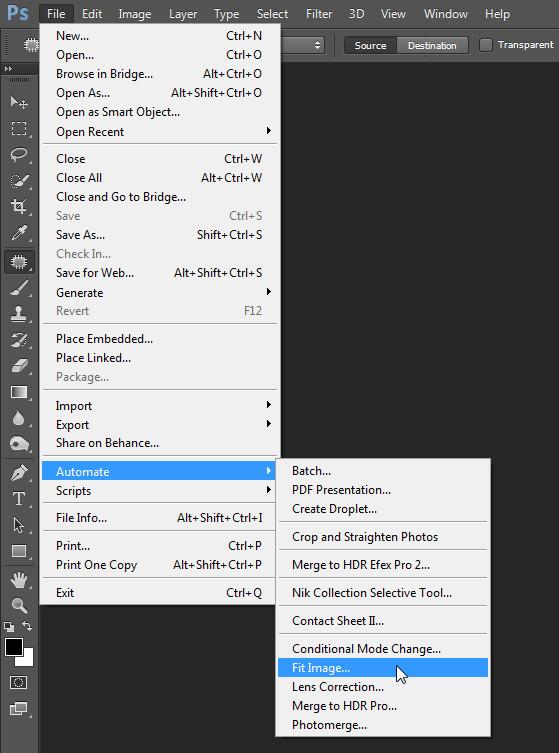Expand the tools panel double arrows
559x753 pixels.
tap(8, 69)
